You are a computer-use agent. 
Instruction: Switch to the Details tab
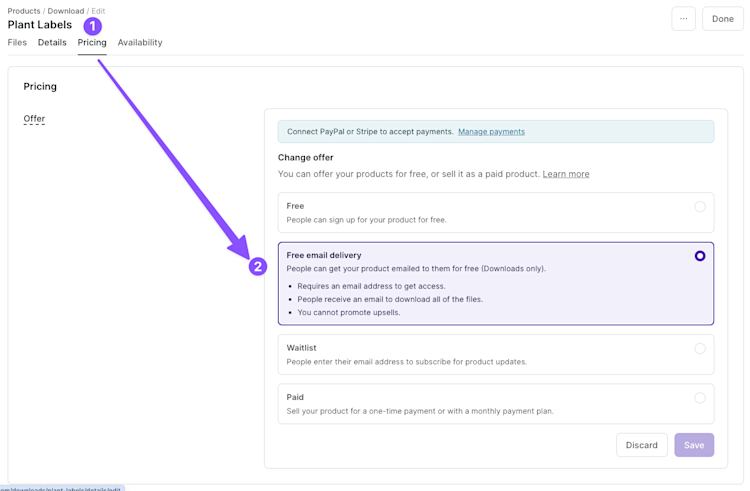click(x=52, y=43)
